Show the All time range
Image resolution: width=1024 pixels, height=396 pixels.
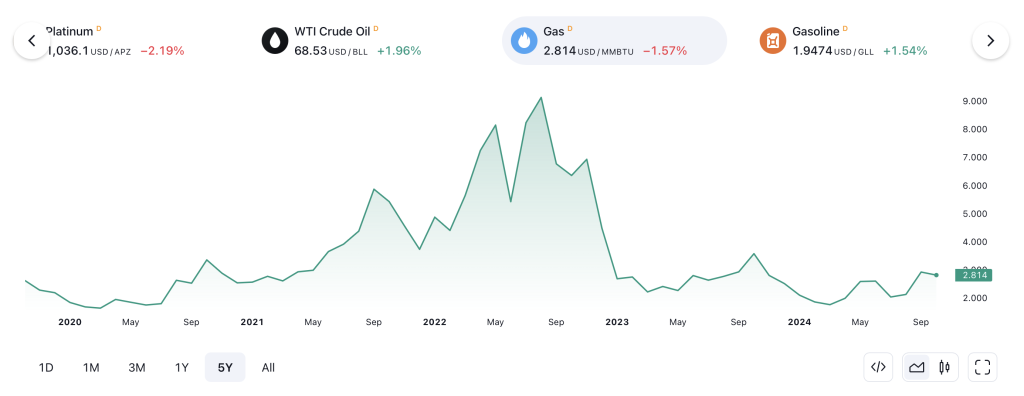[x=268, y=367]
